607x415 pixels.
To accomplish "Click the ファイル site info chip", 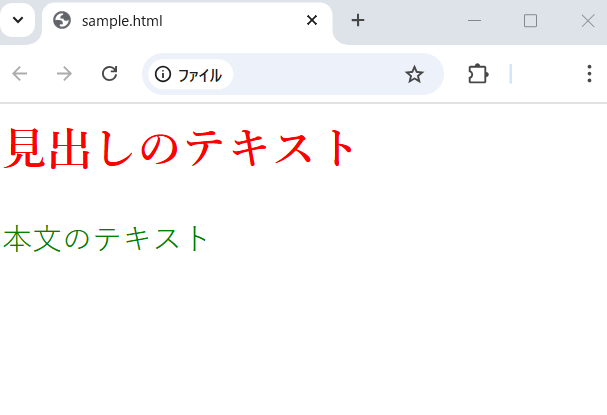I will pos(190,74).
